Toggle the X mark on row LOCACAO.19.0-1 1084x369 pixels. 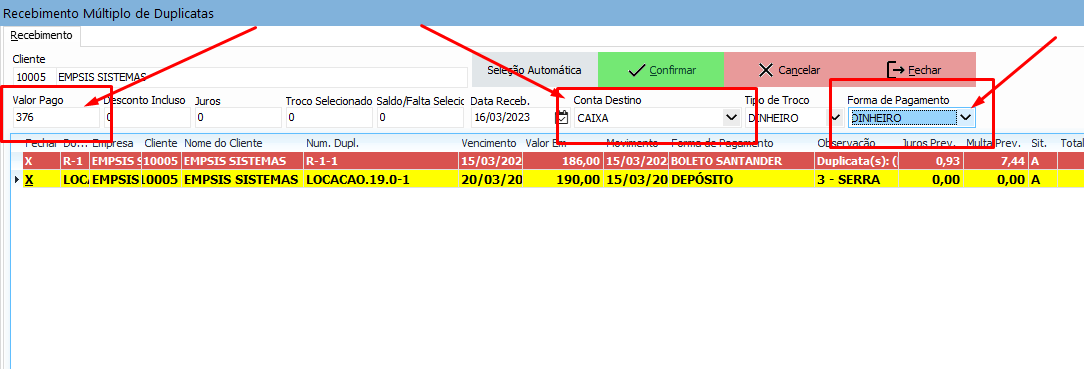point(29,179)
